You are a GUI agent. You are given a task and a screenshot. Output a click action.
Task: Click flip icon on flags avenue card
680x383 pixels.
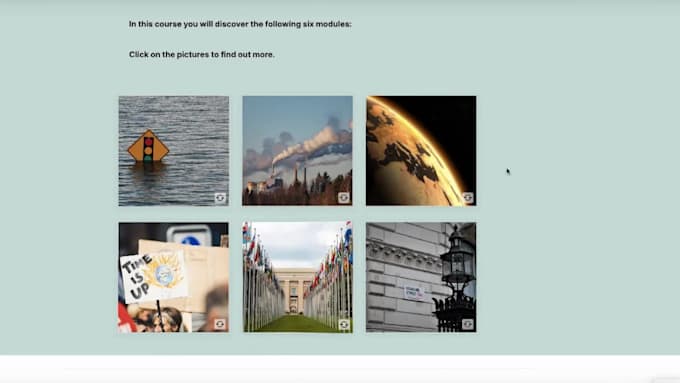[x=343, y=324]
